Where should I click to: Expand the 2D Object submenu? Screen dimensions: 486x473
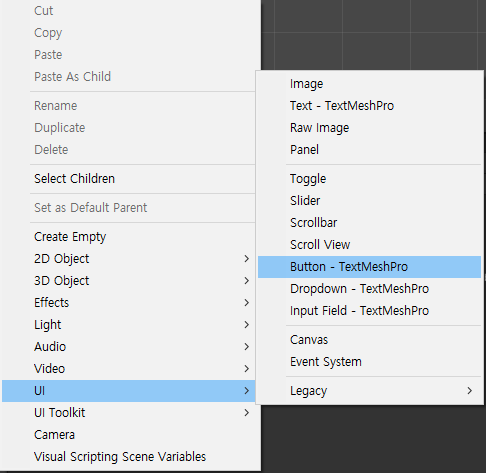[129, 259]
